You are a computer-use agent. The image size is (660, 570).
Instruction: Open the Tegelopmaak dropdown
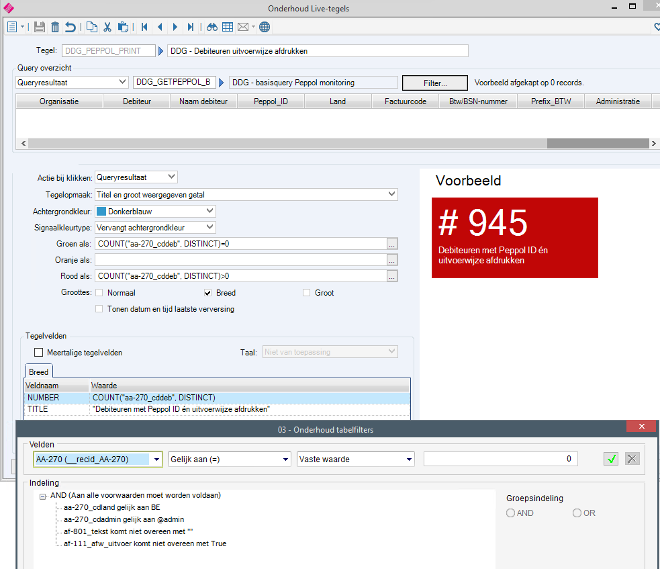[x=391, y=195]
